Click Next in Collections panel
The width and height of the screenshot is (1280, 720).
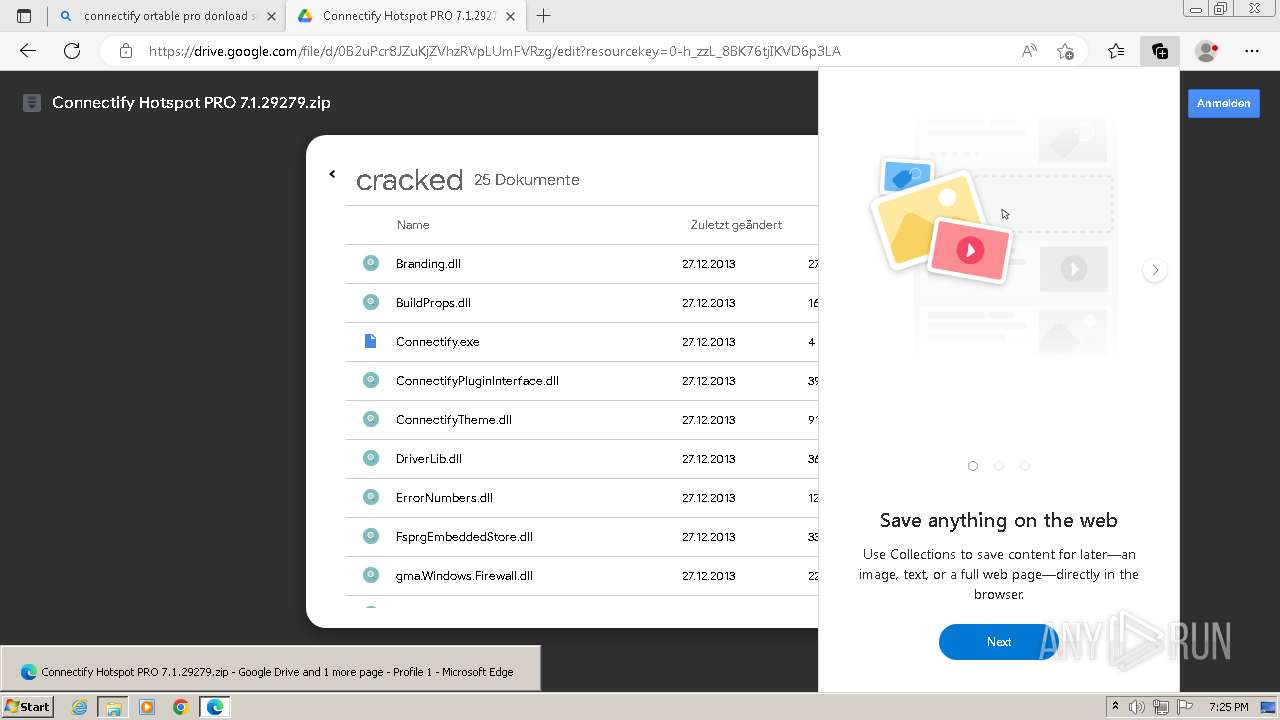[998, 642]
